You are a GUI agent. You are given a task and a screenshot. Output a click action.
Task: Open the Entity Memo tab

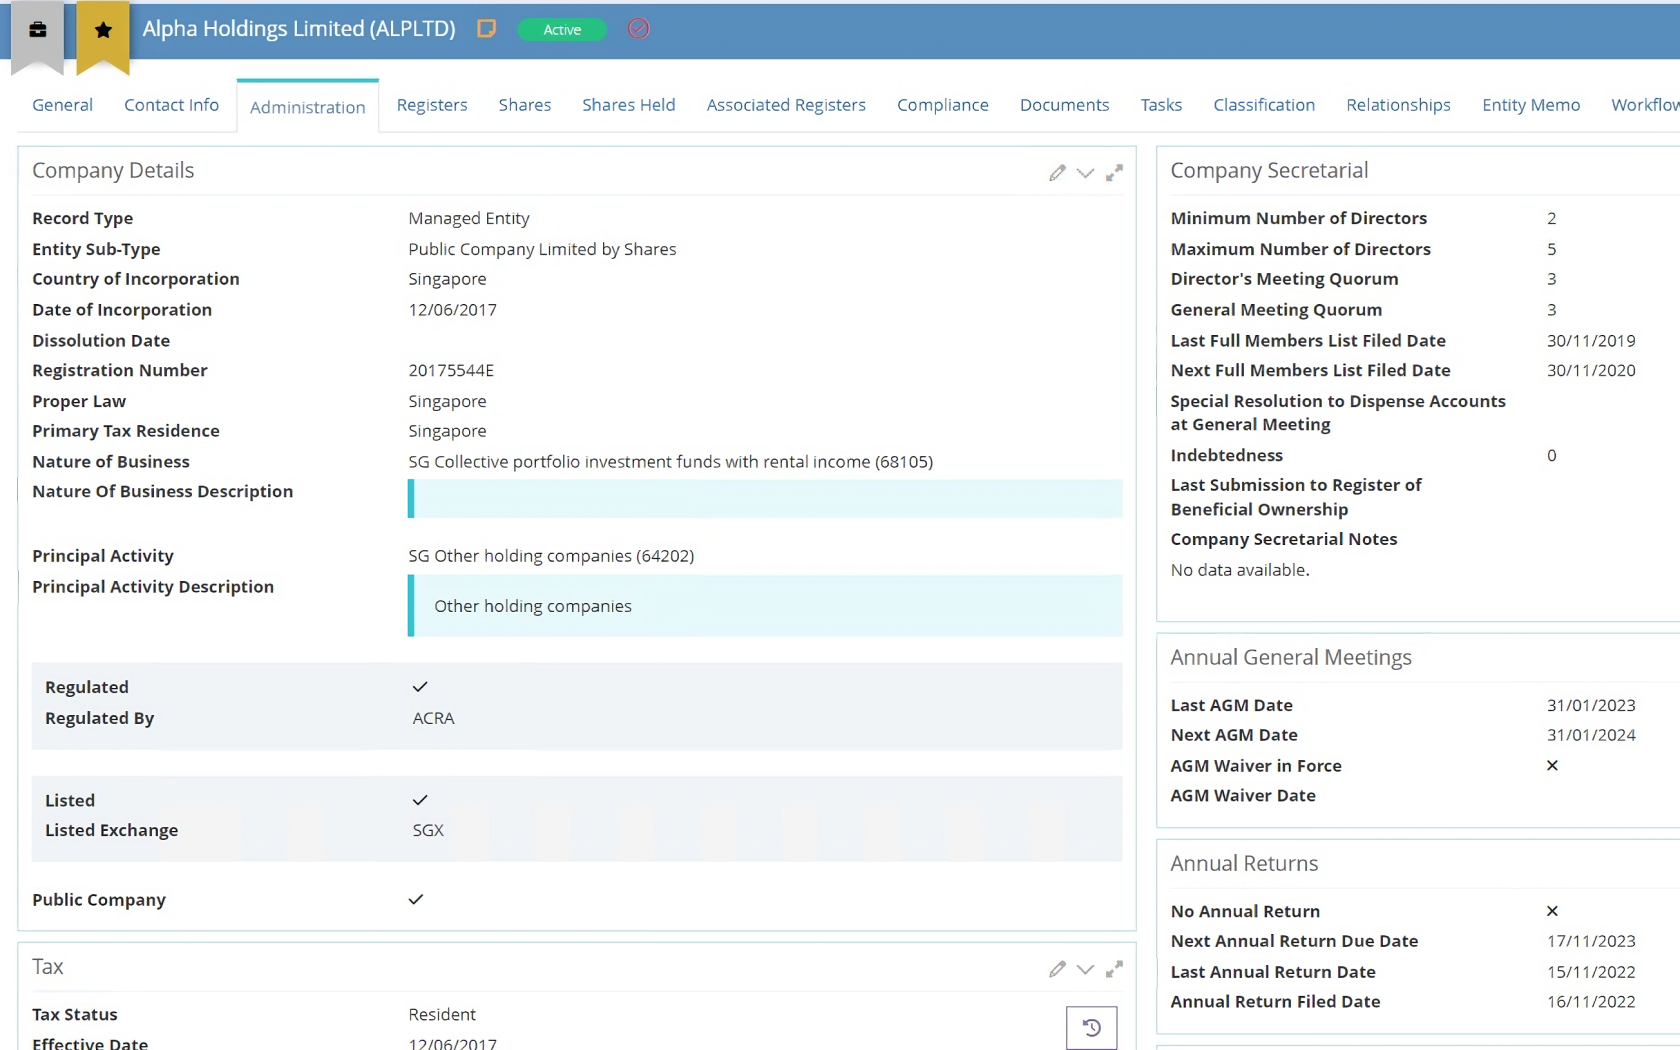tap(1530, 105)
